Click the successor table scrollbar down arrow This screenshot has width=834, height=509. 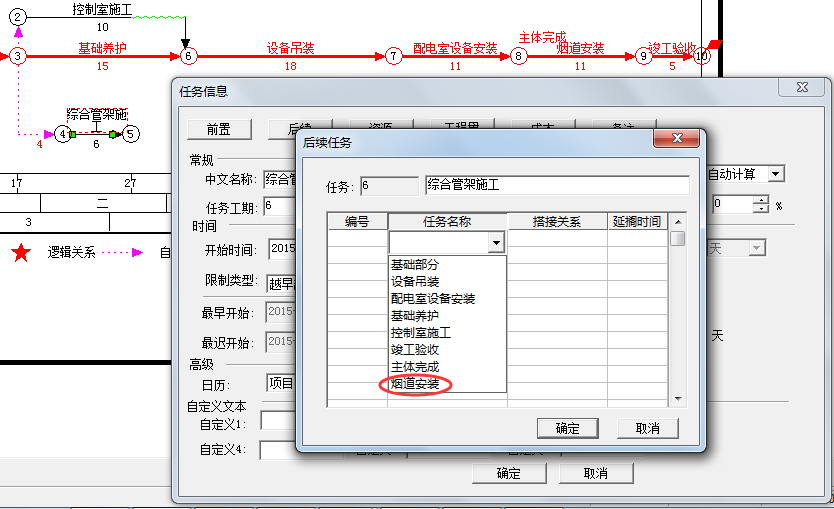coord(678,399)
